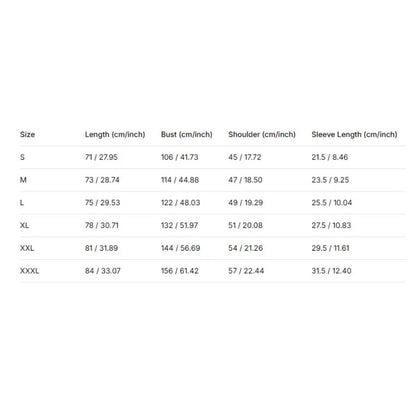Select the Shoulder (cm/inch) header
The image size is (416, 416).
pyautogui.click(x=262, y=135)
